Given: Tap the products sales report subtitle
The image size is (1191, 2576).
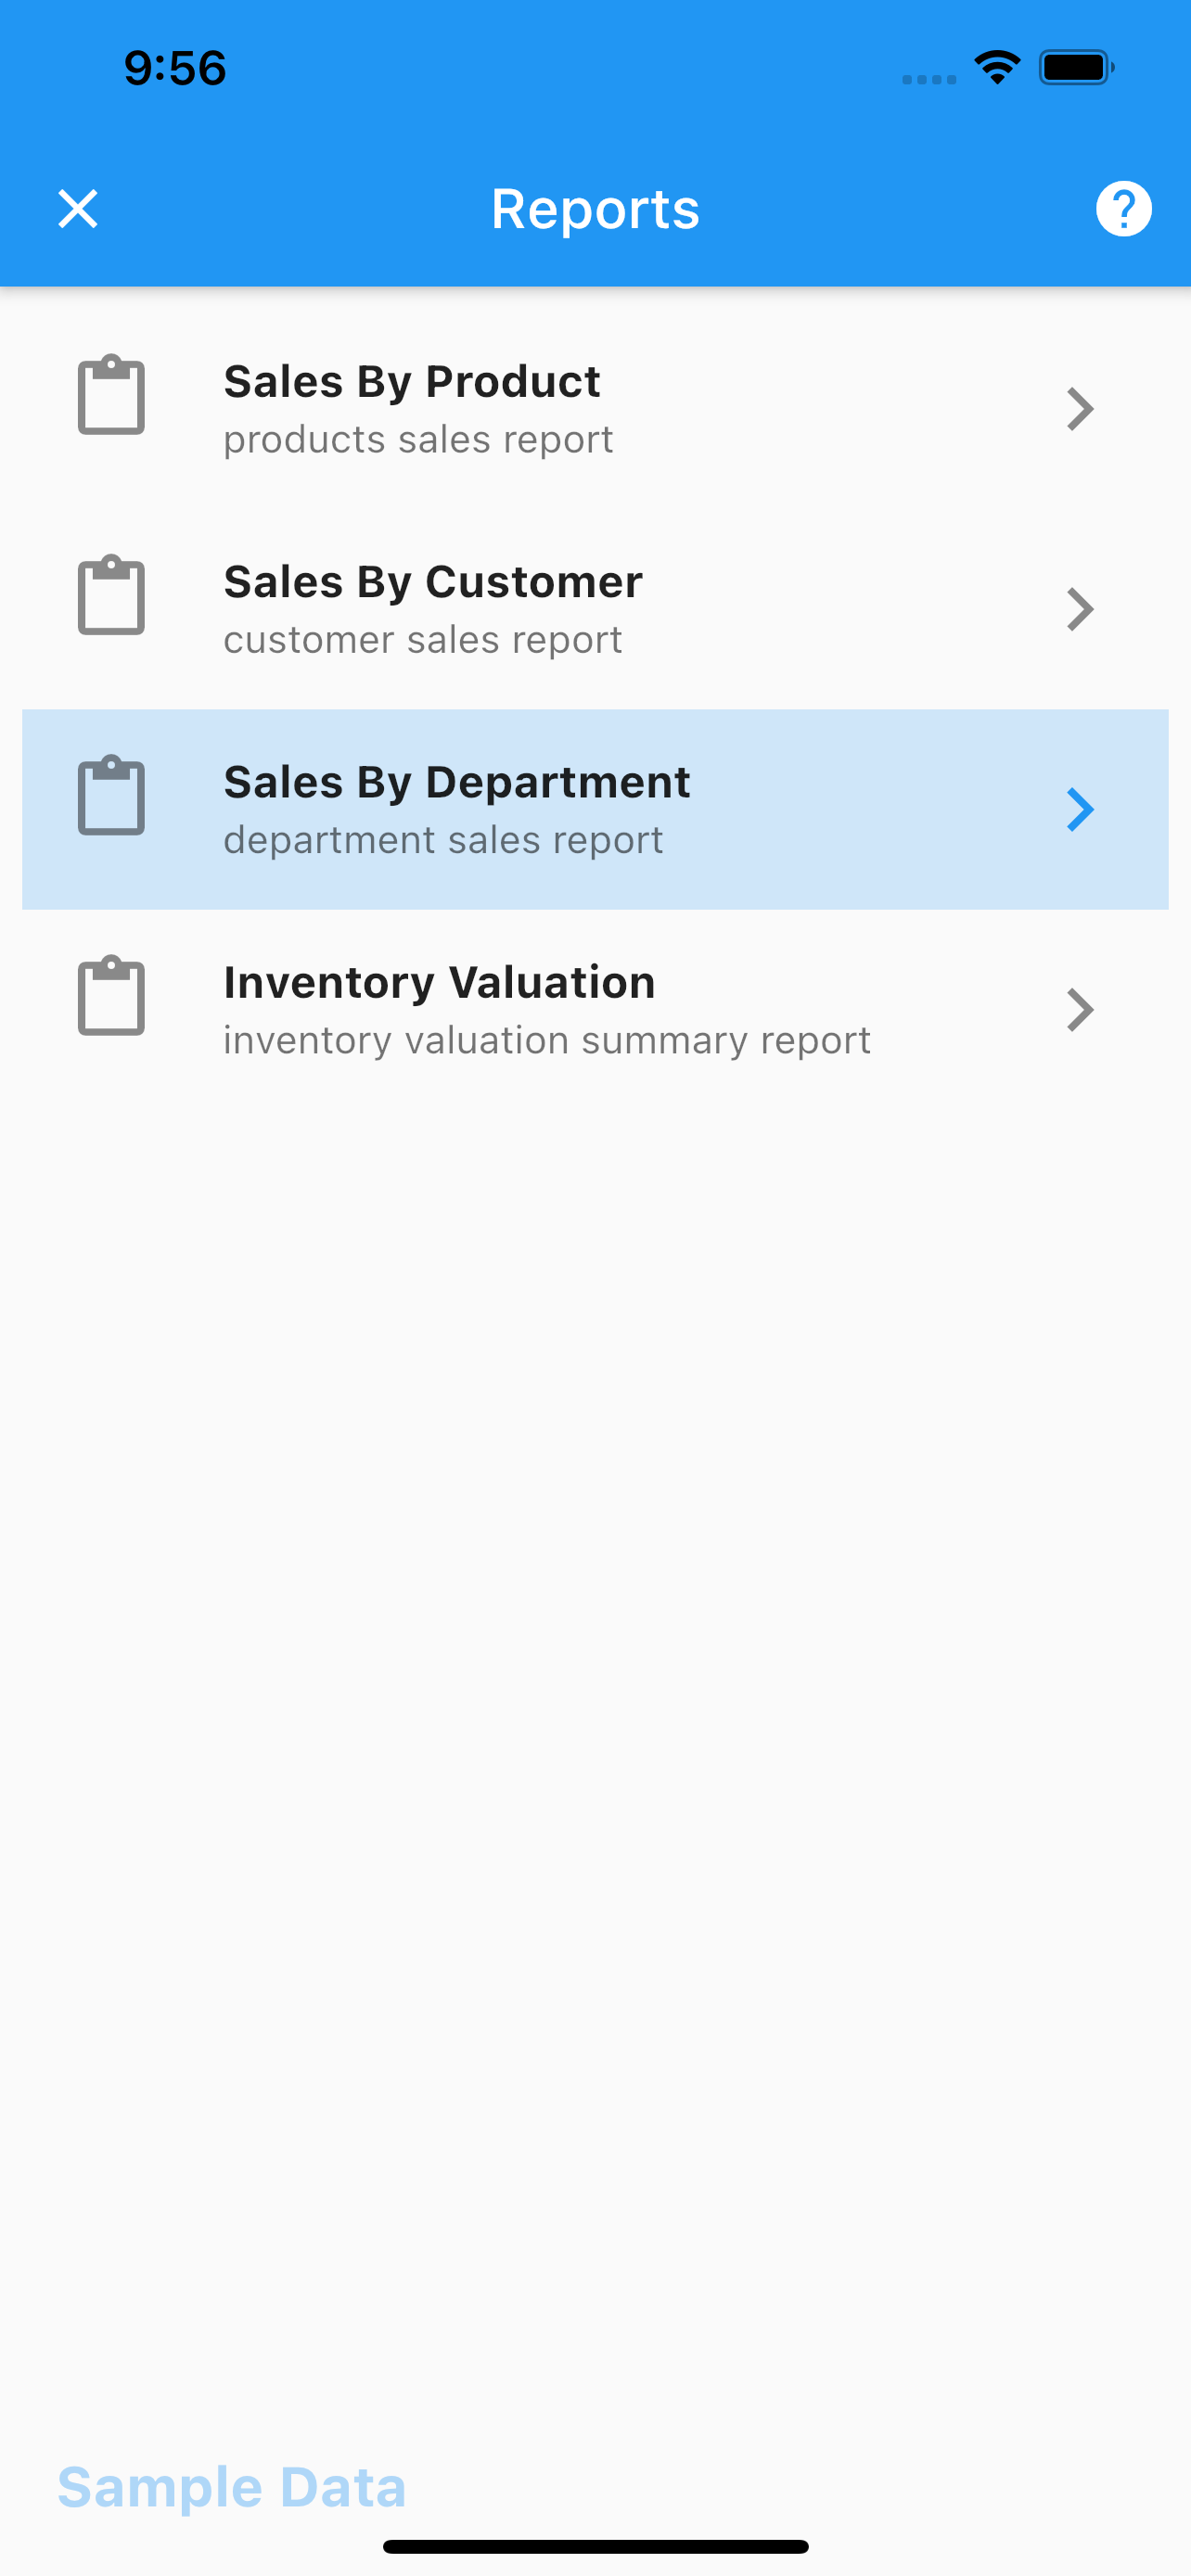Looking at the screenshot, I should coord(418,439).
